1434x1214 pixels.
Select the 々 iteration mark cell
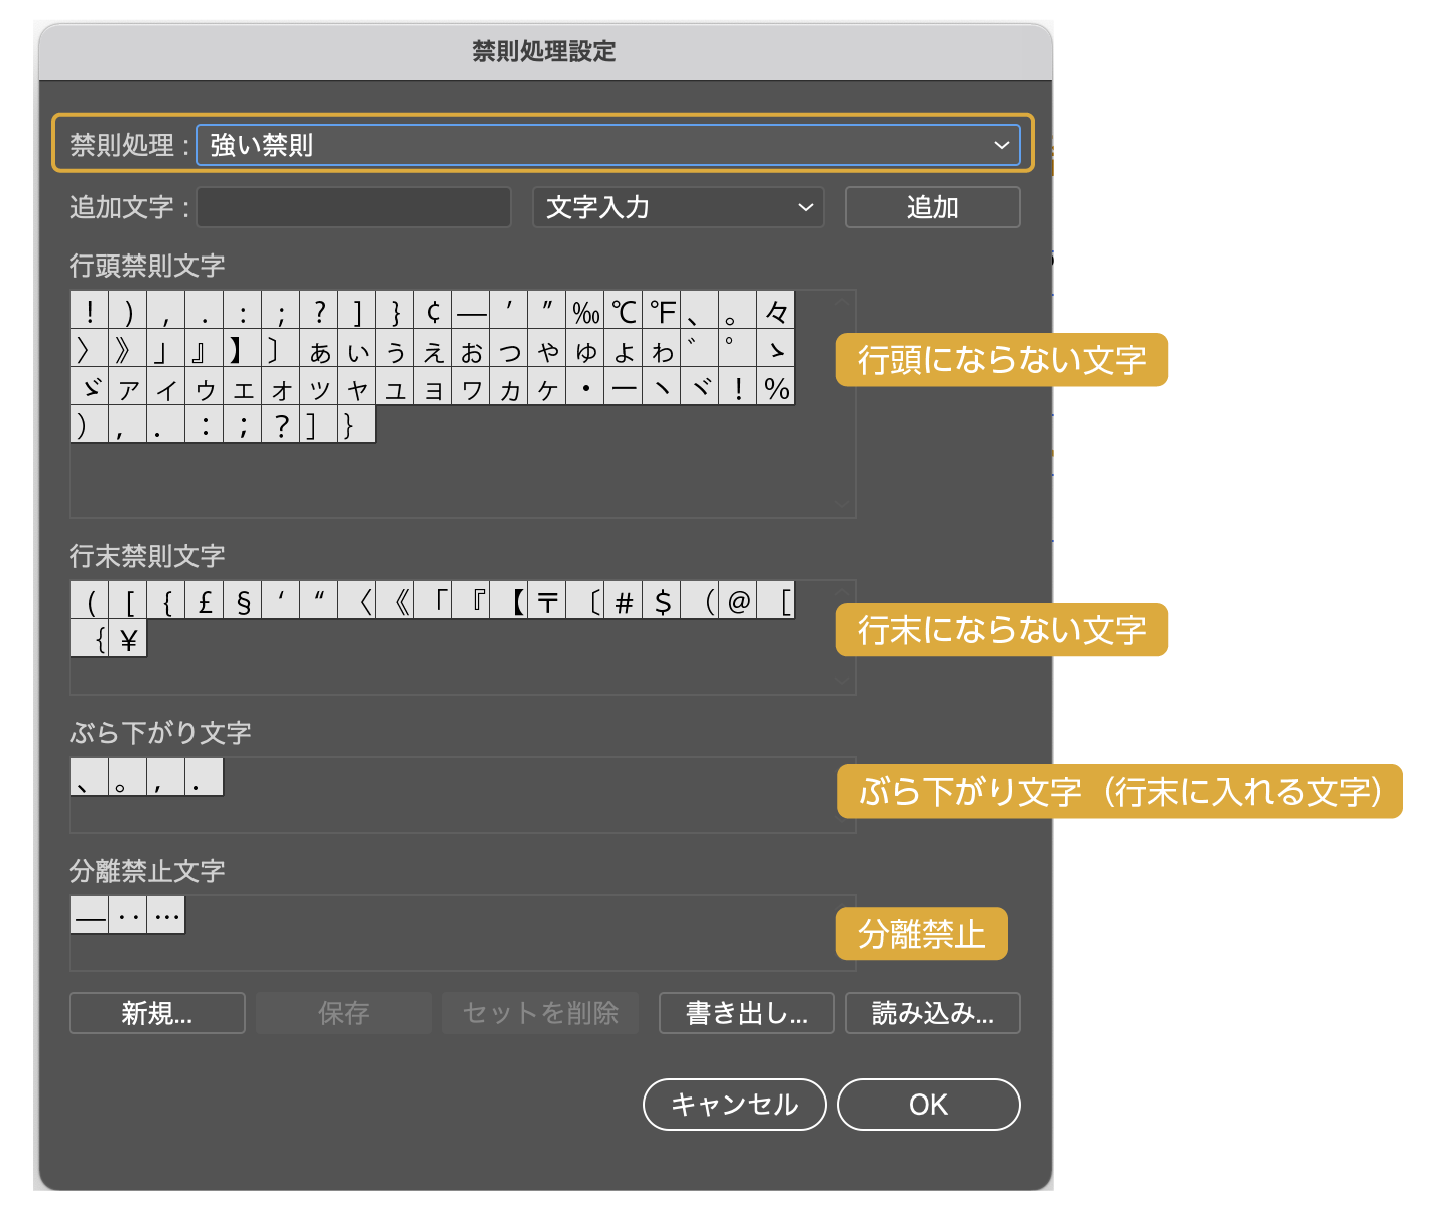[x=776, y=310]
